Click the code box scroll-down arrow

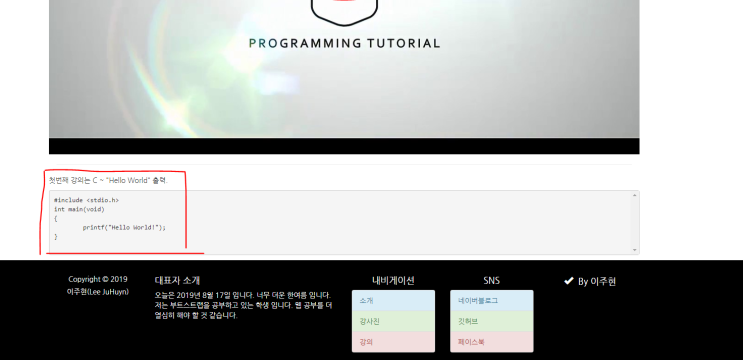click(634, 250)
